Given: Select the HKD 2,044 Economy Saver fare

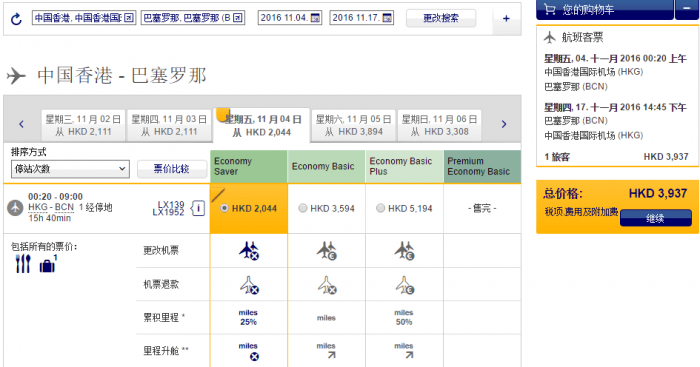Looking at the screenshot, I should tap(225, 208).
